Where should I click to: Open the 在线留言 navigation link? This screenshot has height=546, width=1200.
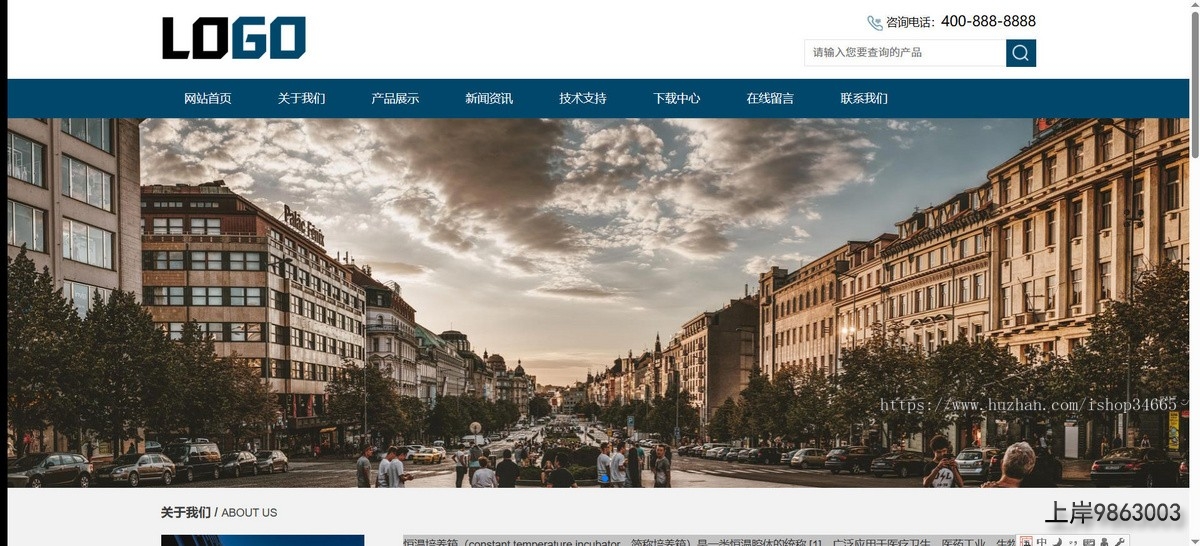770,98
